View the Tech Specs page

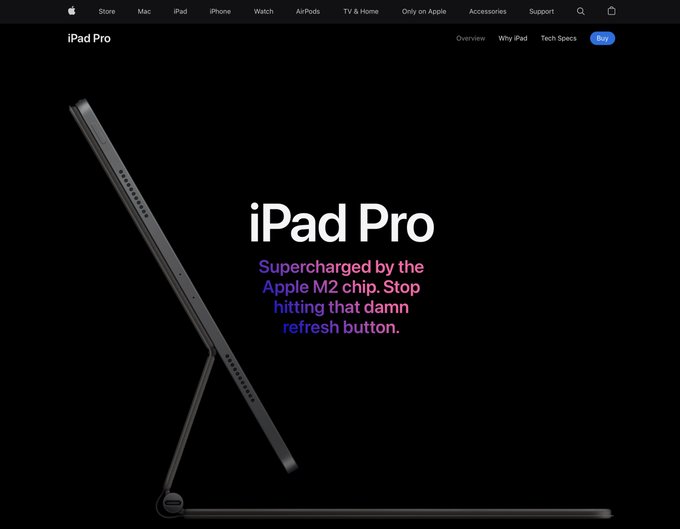click(559, 38)
